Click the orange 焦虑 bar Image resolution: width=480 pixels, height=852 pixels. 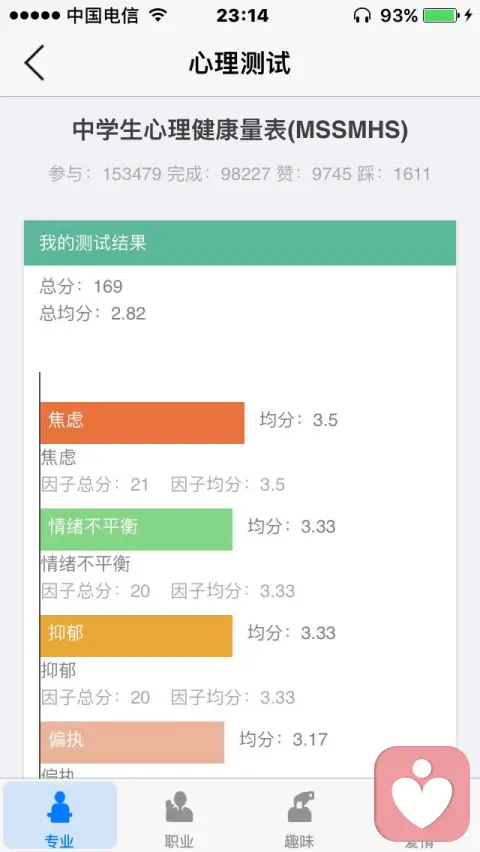click(142, 423)
